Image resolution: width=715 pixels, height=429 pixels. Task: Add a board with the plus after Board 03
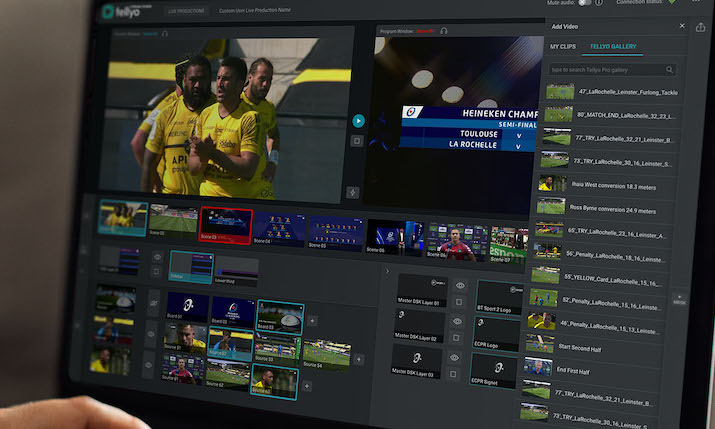point(312,321)
